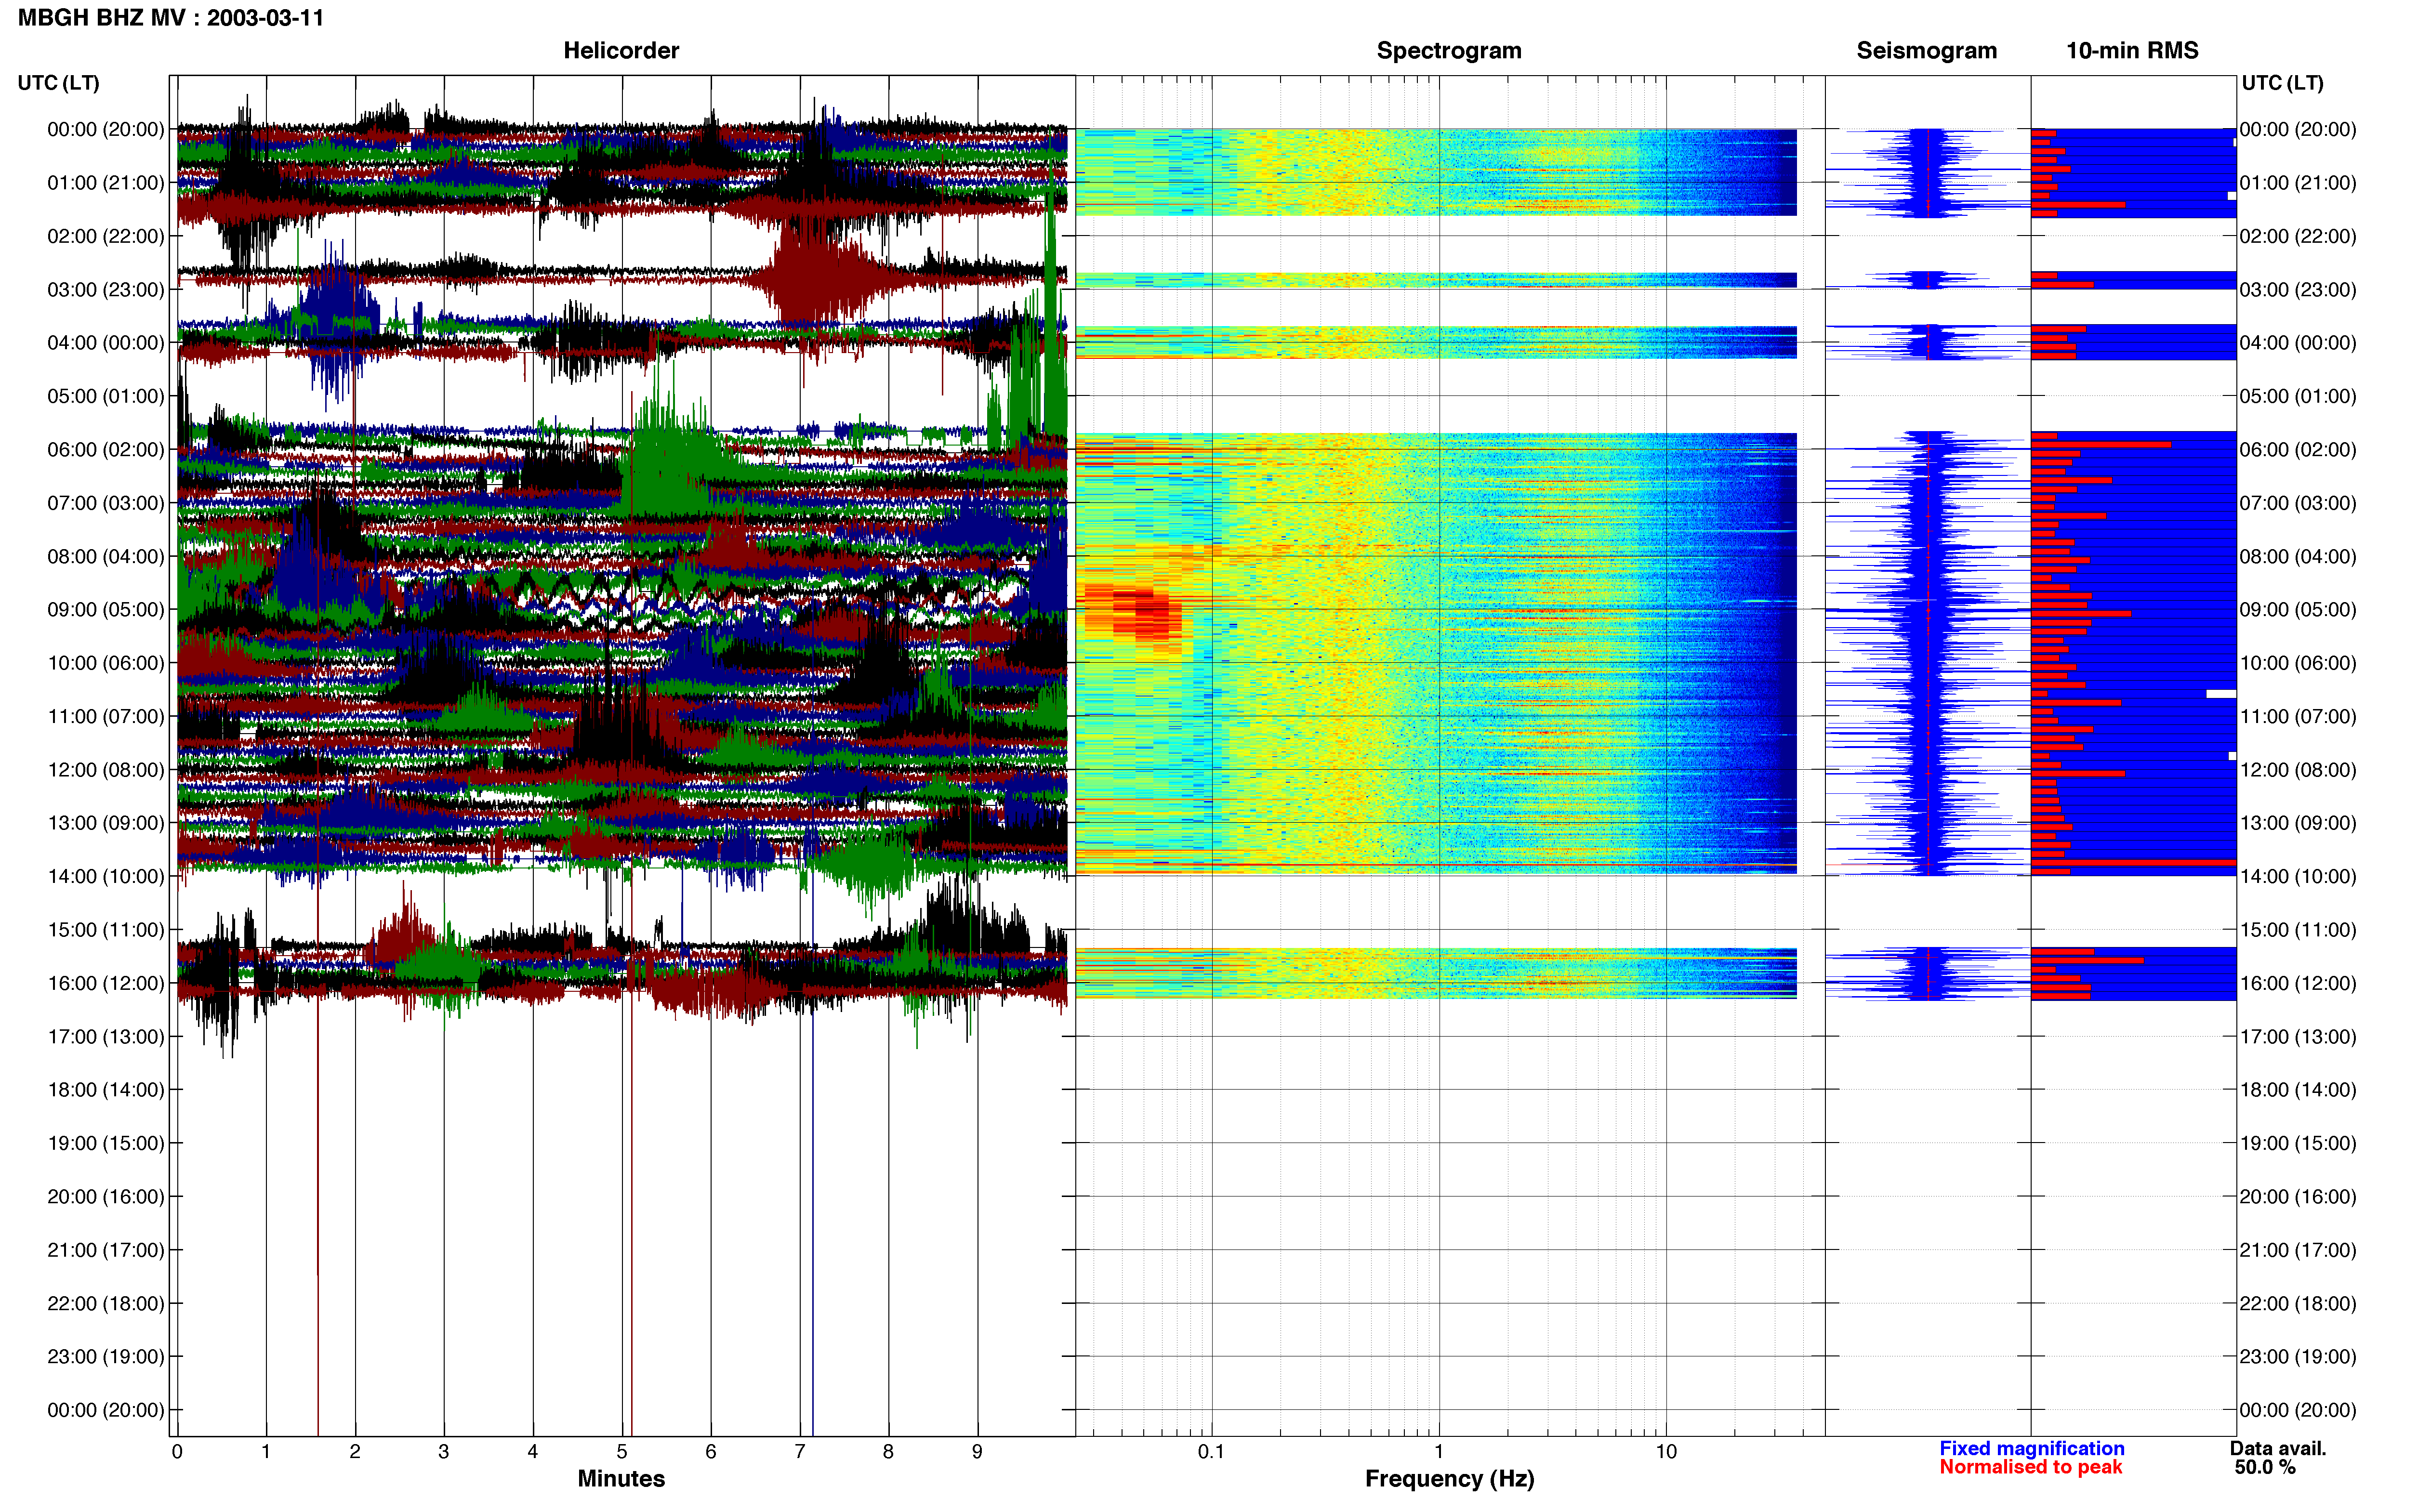Click the blue 'Fixed magnification' legend text
This screenshot has height=1512, width=2418.
click(x=2032, y=1448)
